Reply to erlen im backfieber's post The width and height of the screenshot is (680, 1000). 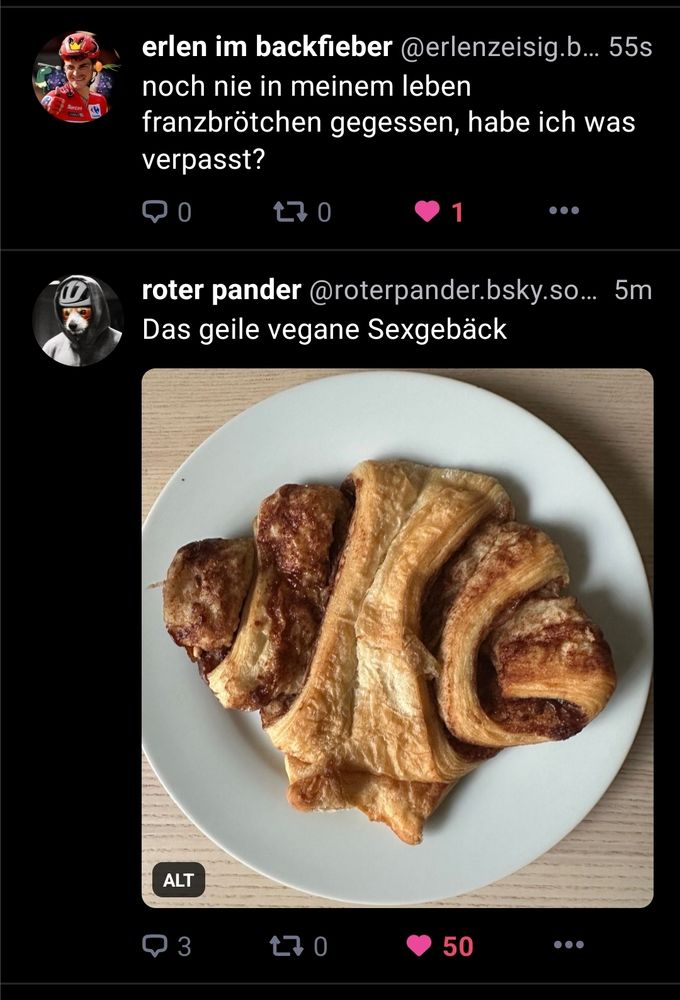154,210
